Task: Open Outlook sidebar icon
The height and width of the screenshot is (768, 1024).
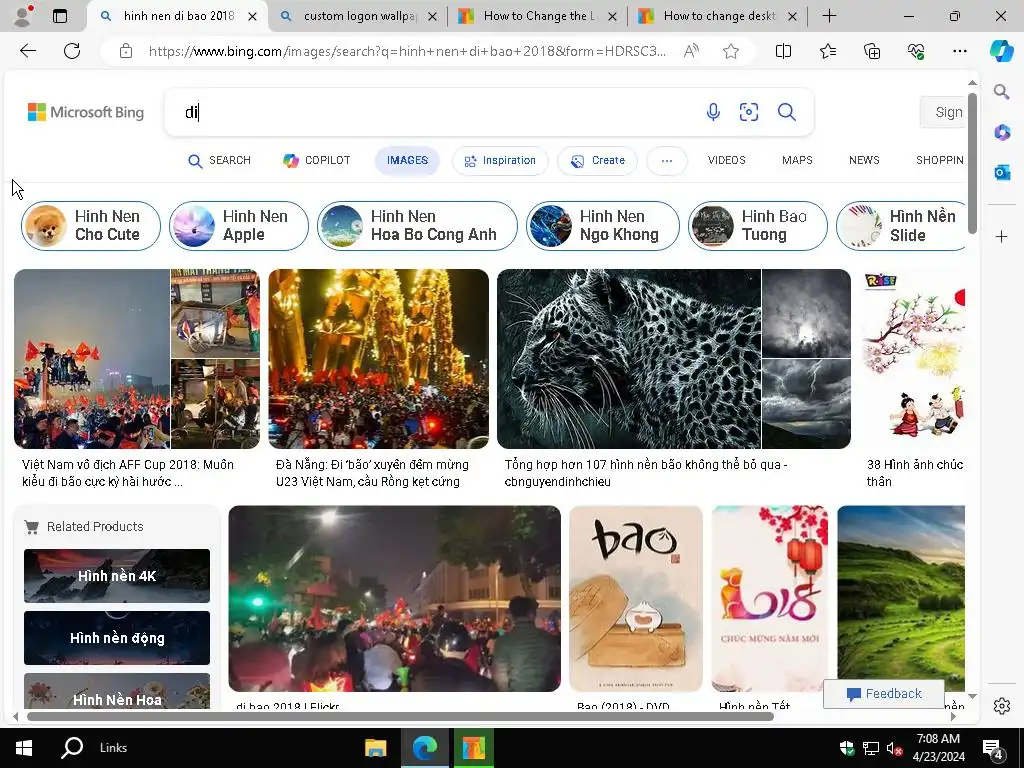Action: click(1002, 172)
